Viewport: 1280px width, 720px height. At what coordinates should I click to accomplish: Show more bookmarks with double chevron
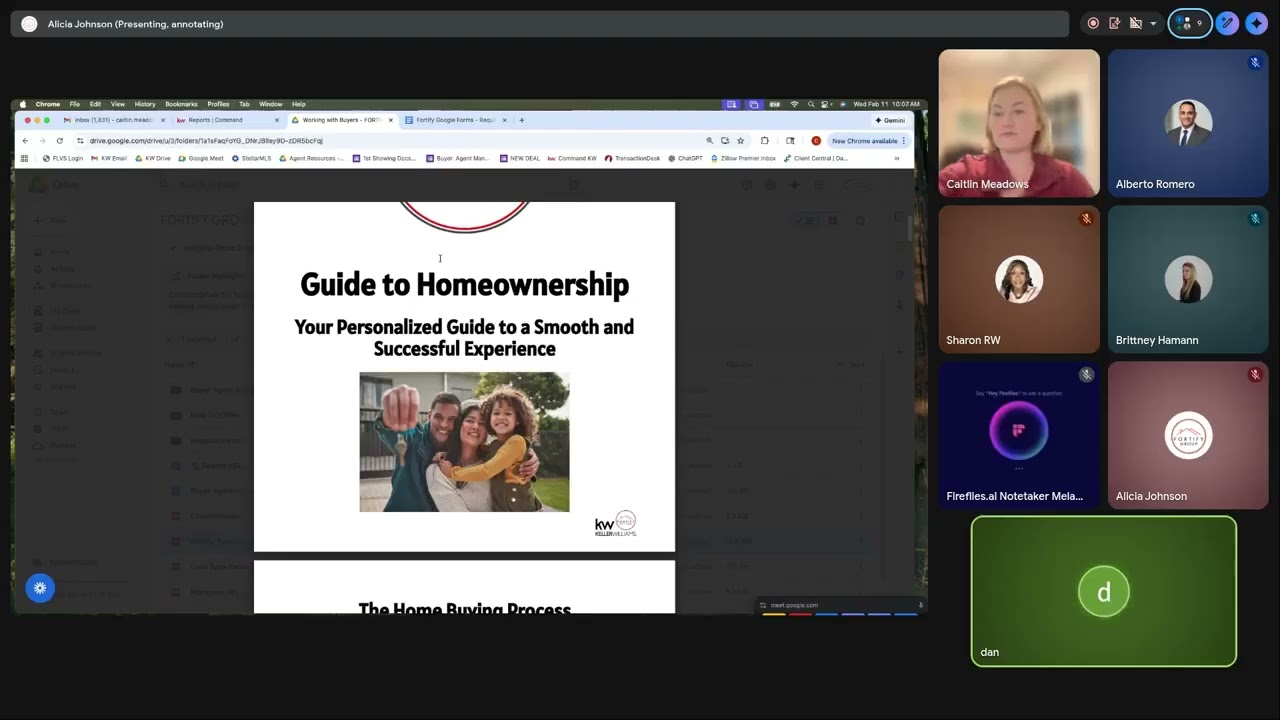897,158
